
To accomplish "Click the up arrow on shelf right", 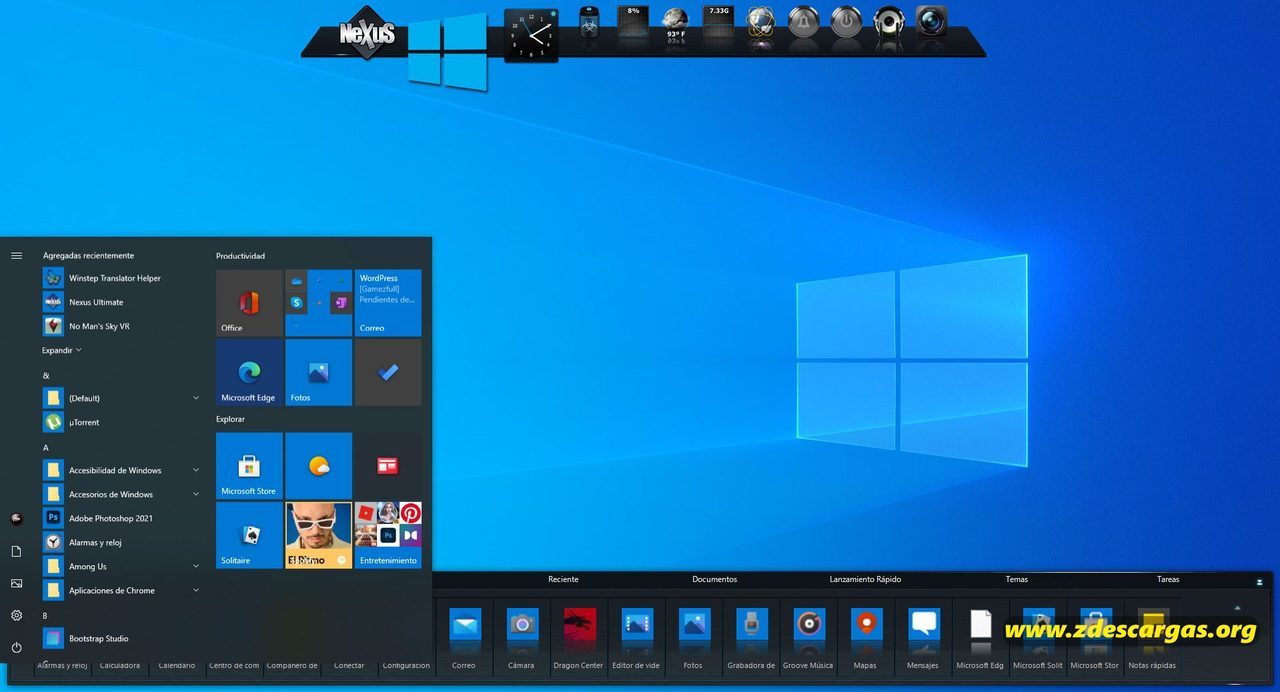I will (x=1238, y=607).
